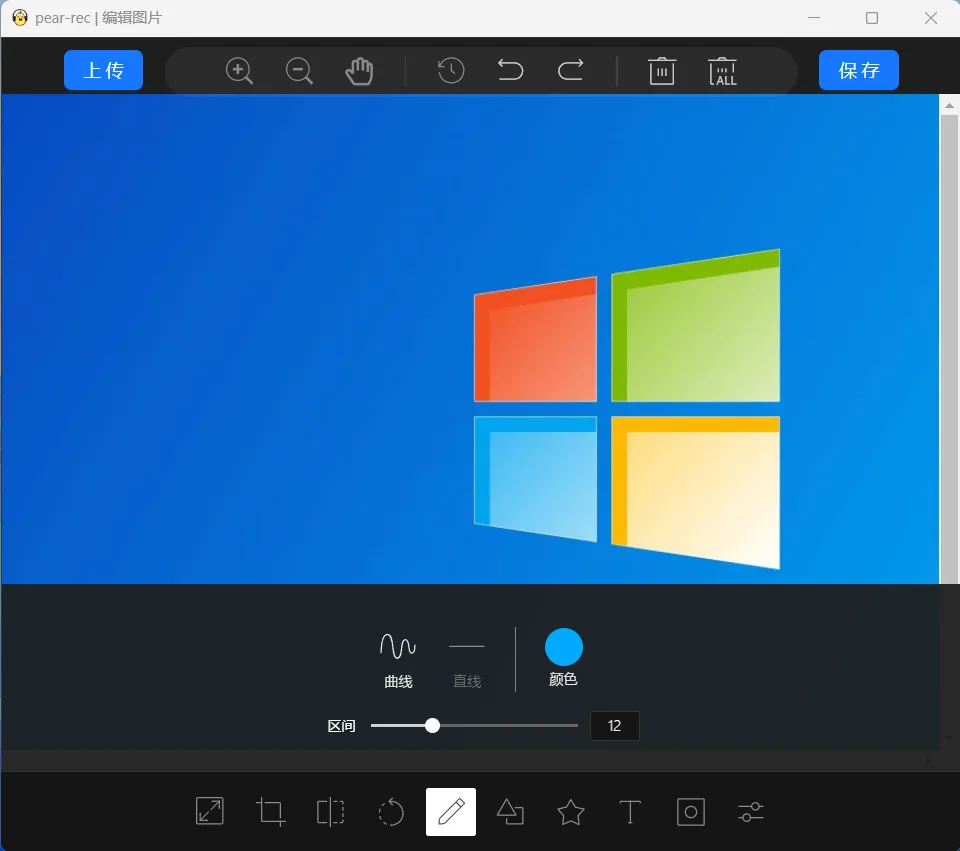
Task: Open the filter sliders tool
Action: tap(751, 812)
